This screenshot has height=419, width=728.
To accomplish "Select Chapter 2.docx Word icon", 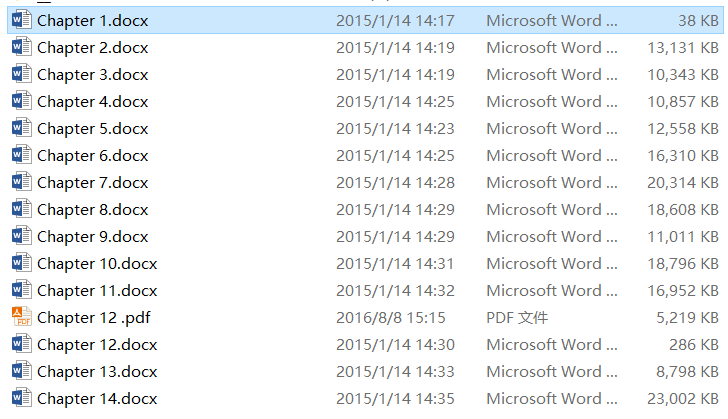I will pyautogui.click(x=22, y=47).
